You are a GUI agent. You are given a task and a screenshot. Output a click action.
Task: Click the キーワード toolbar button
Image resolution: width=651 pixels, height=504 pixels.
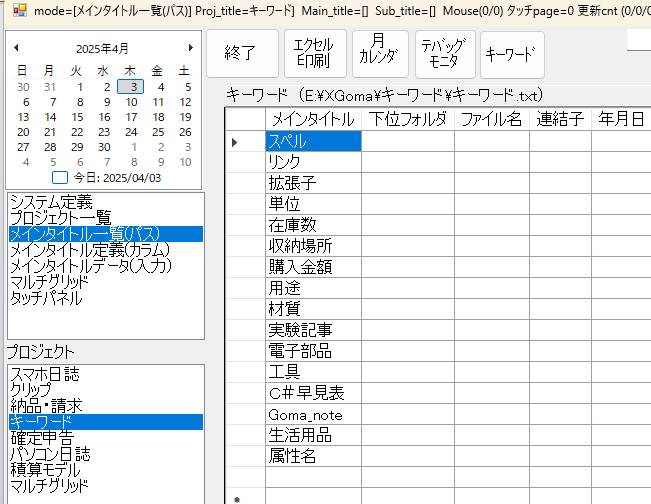pos(511,54)
